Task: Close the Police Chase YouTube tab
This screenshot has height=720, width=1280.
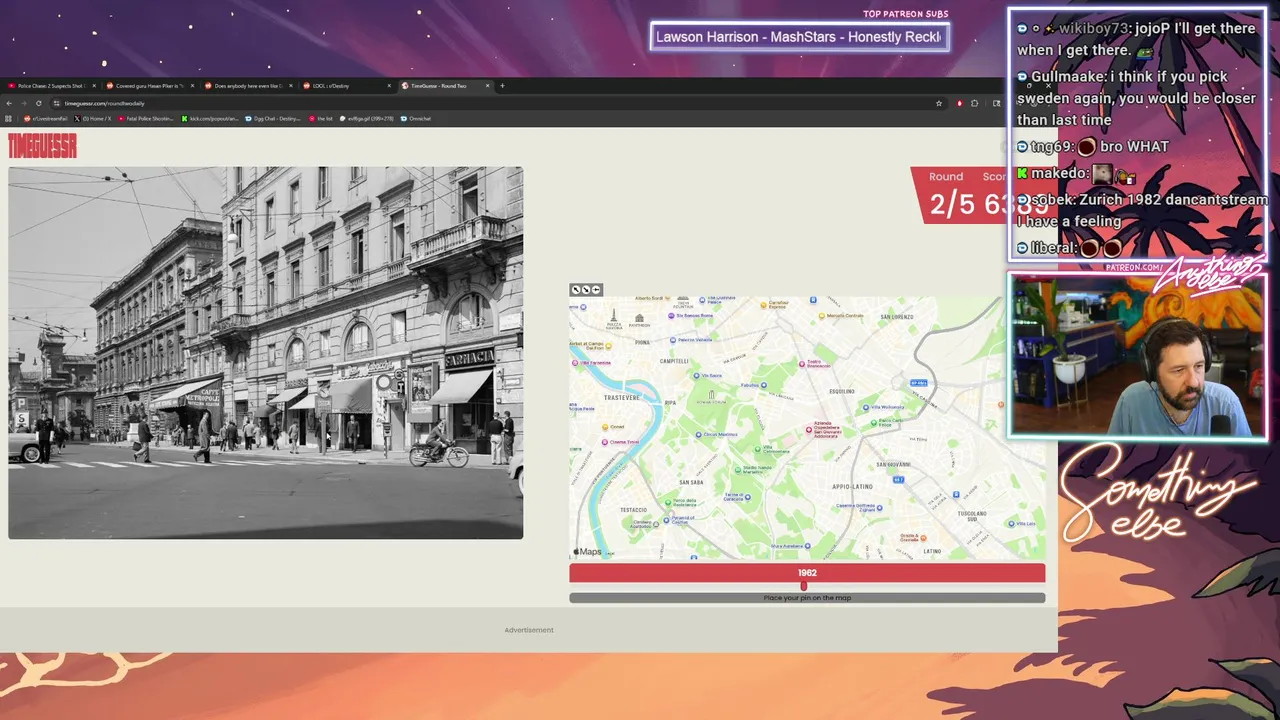Action: click(x=93, y=86)
